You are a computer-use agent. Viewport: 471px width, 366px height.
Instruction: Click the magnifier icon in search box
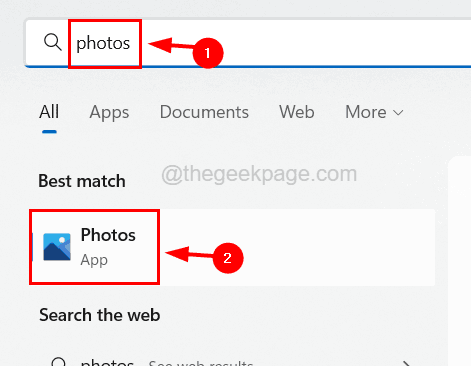pyautogui.click(x=53, y=42)
